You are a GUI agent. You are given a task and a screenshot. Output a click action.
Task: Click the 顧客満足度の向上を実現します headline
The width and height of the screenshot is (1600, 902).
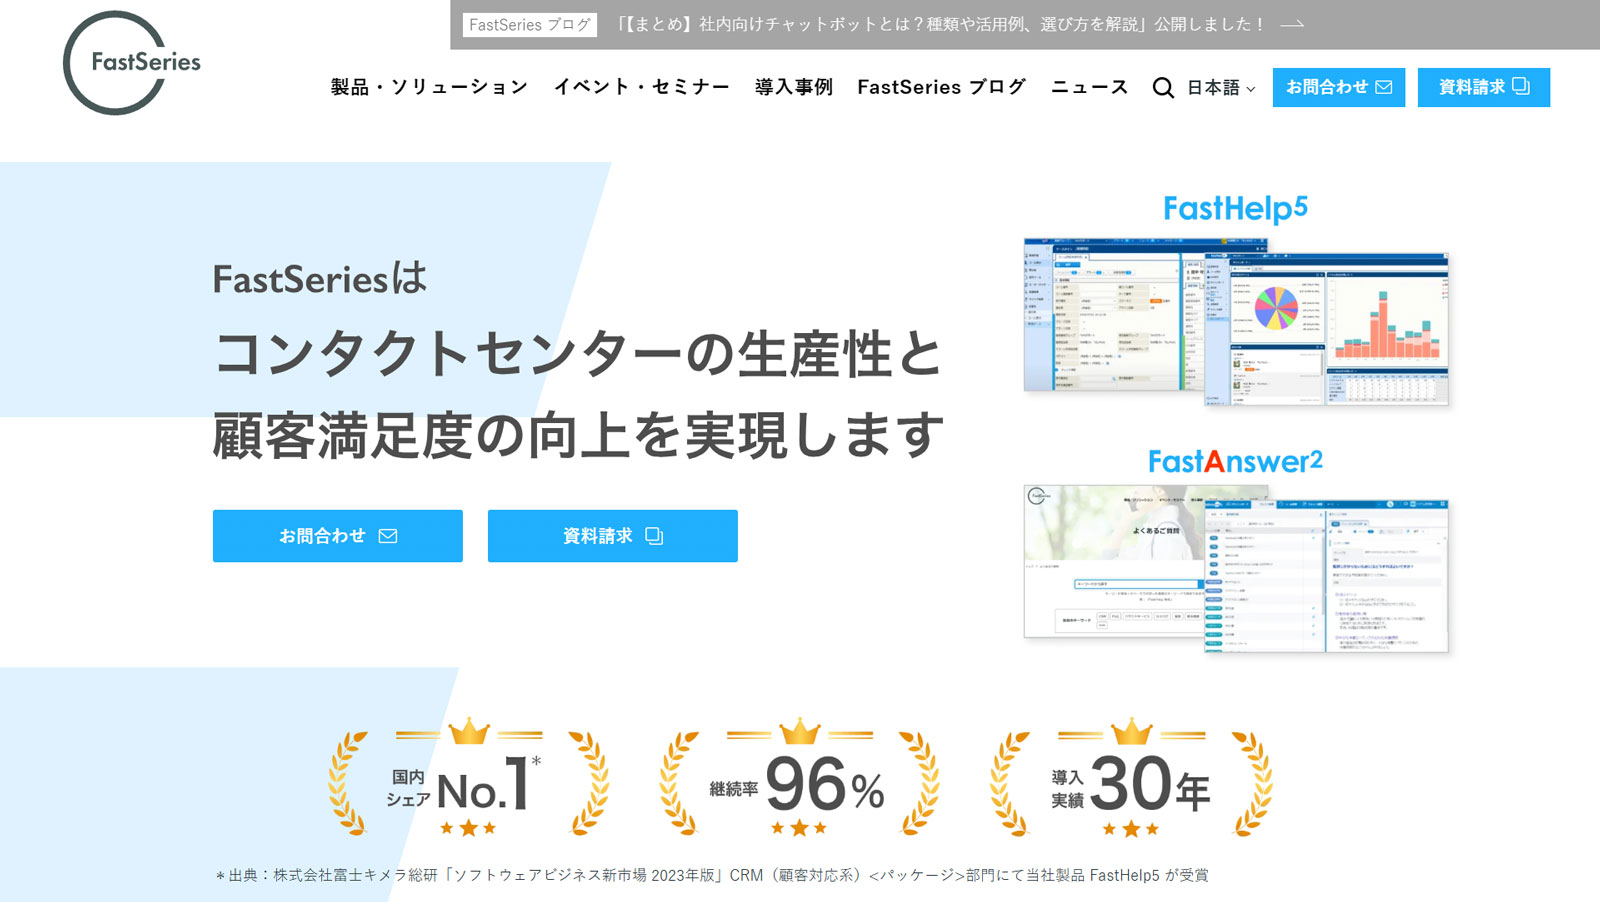click(x=578, y=434)
